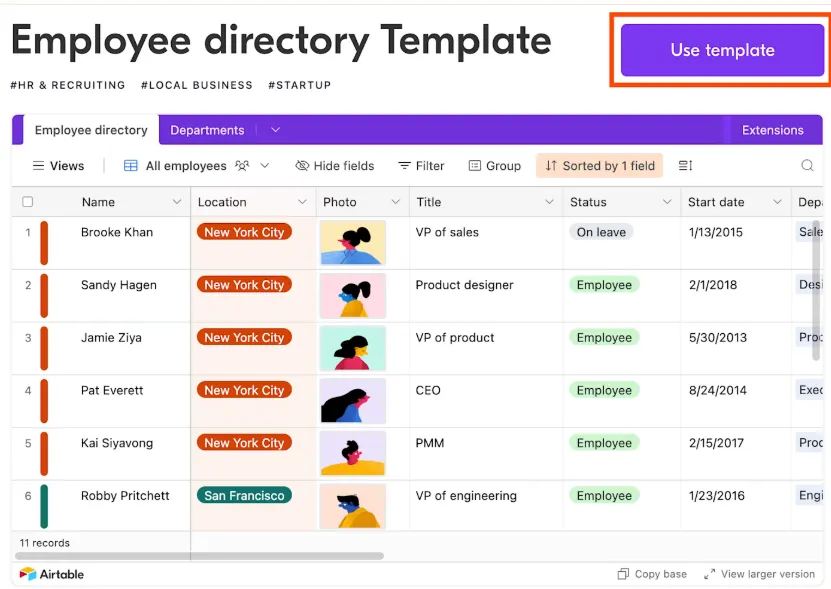
Task: Click the Use template button
Action: pyautogui.click(x=722, y=50)
